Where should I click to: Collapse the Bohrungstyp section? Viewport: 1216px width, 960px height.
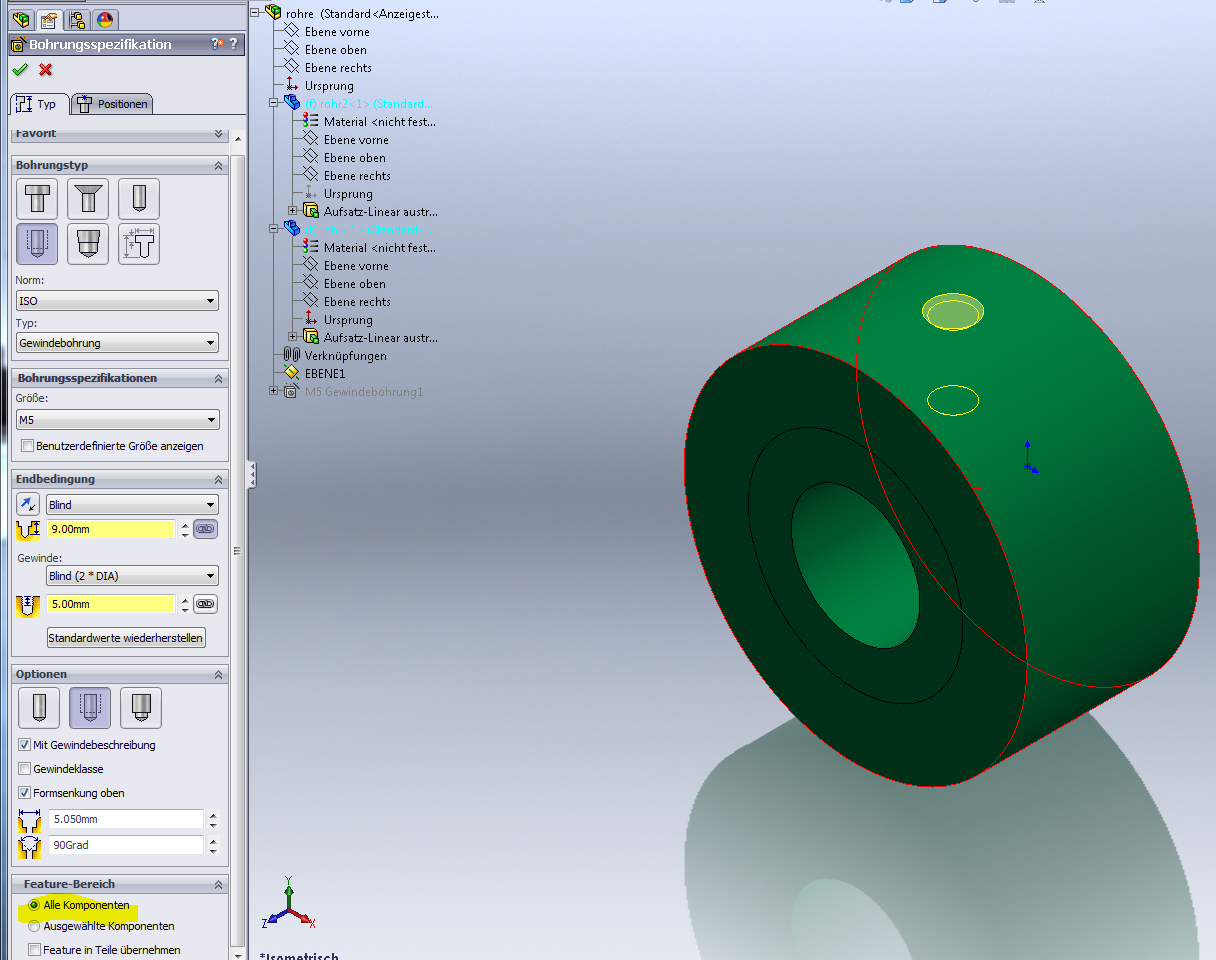point(218,166)
